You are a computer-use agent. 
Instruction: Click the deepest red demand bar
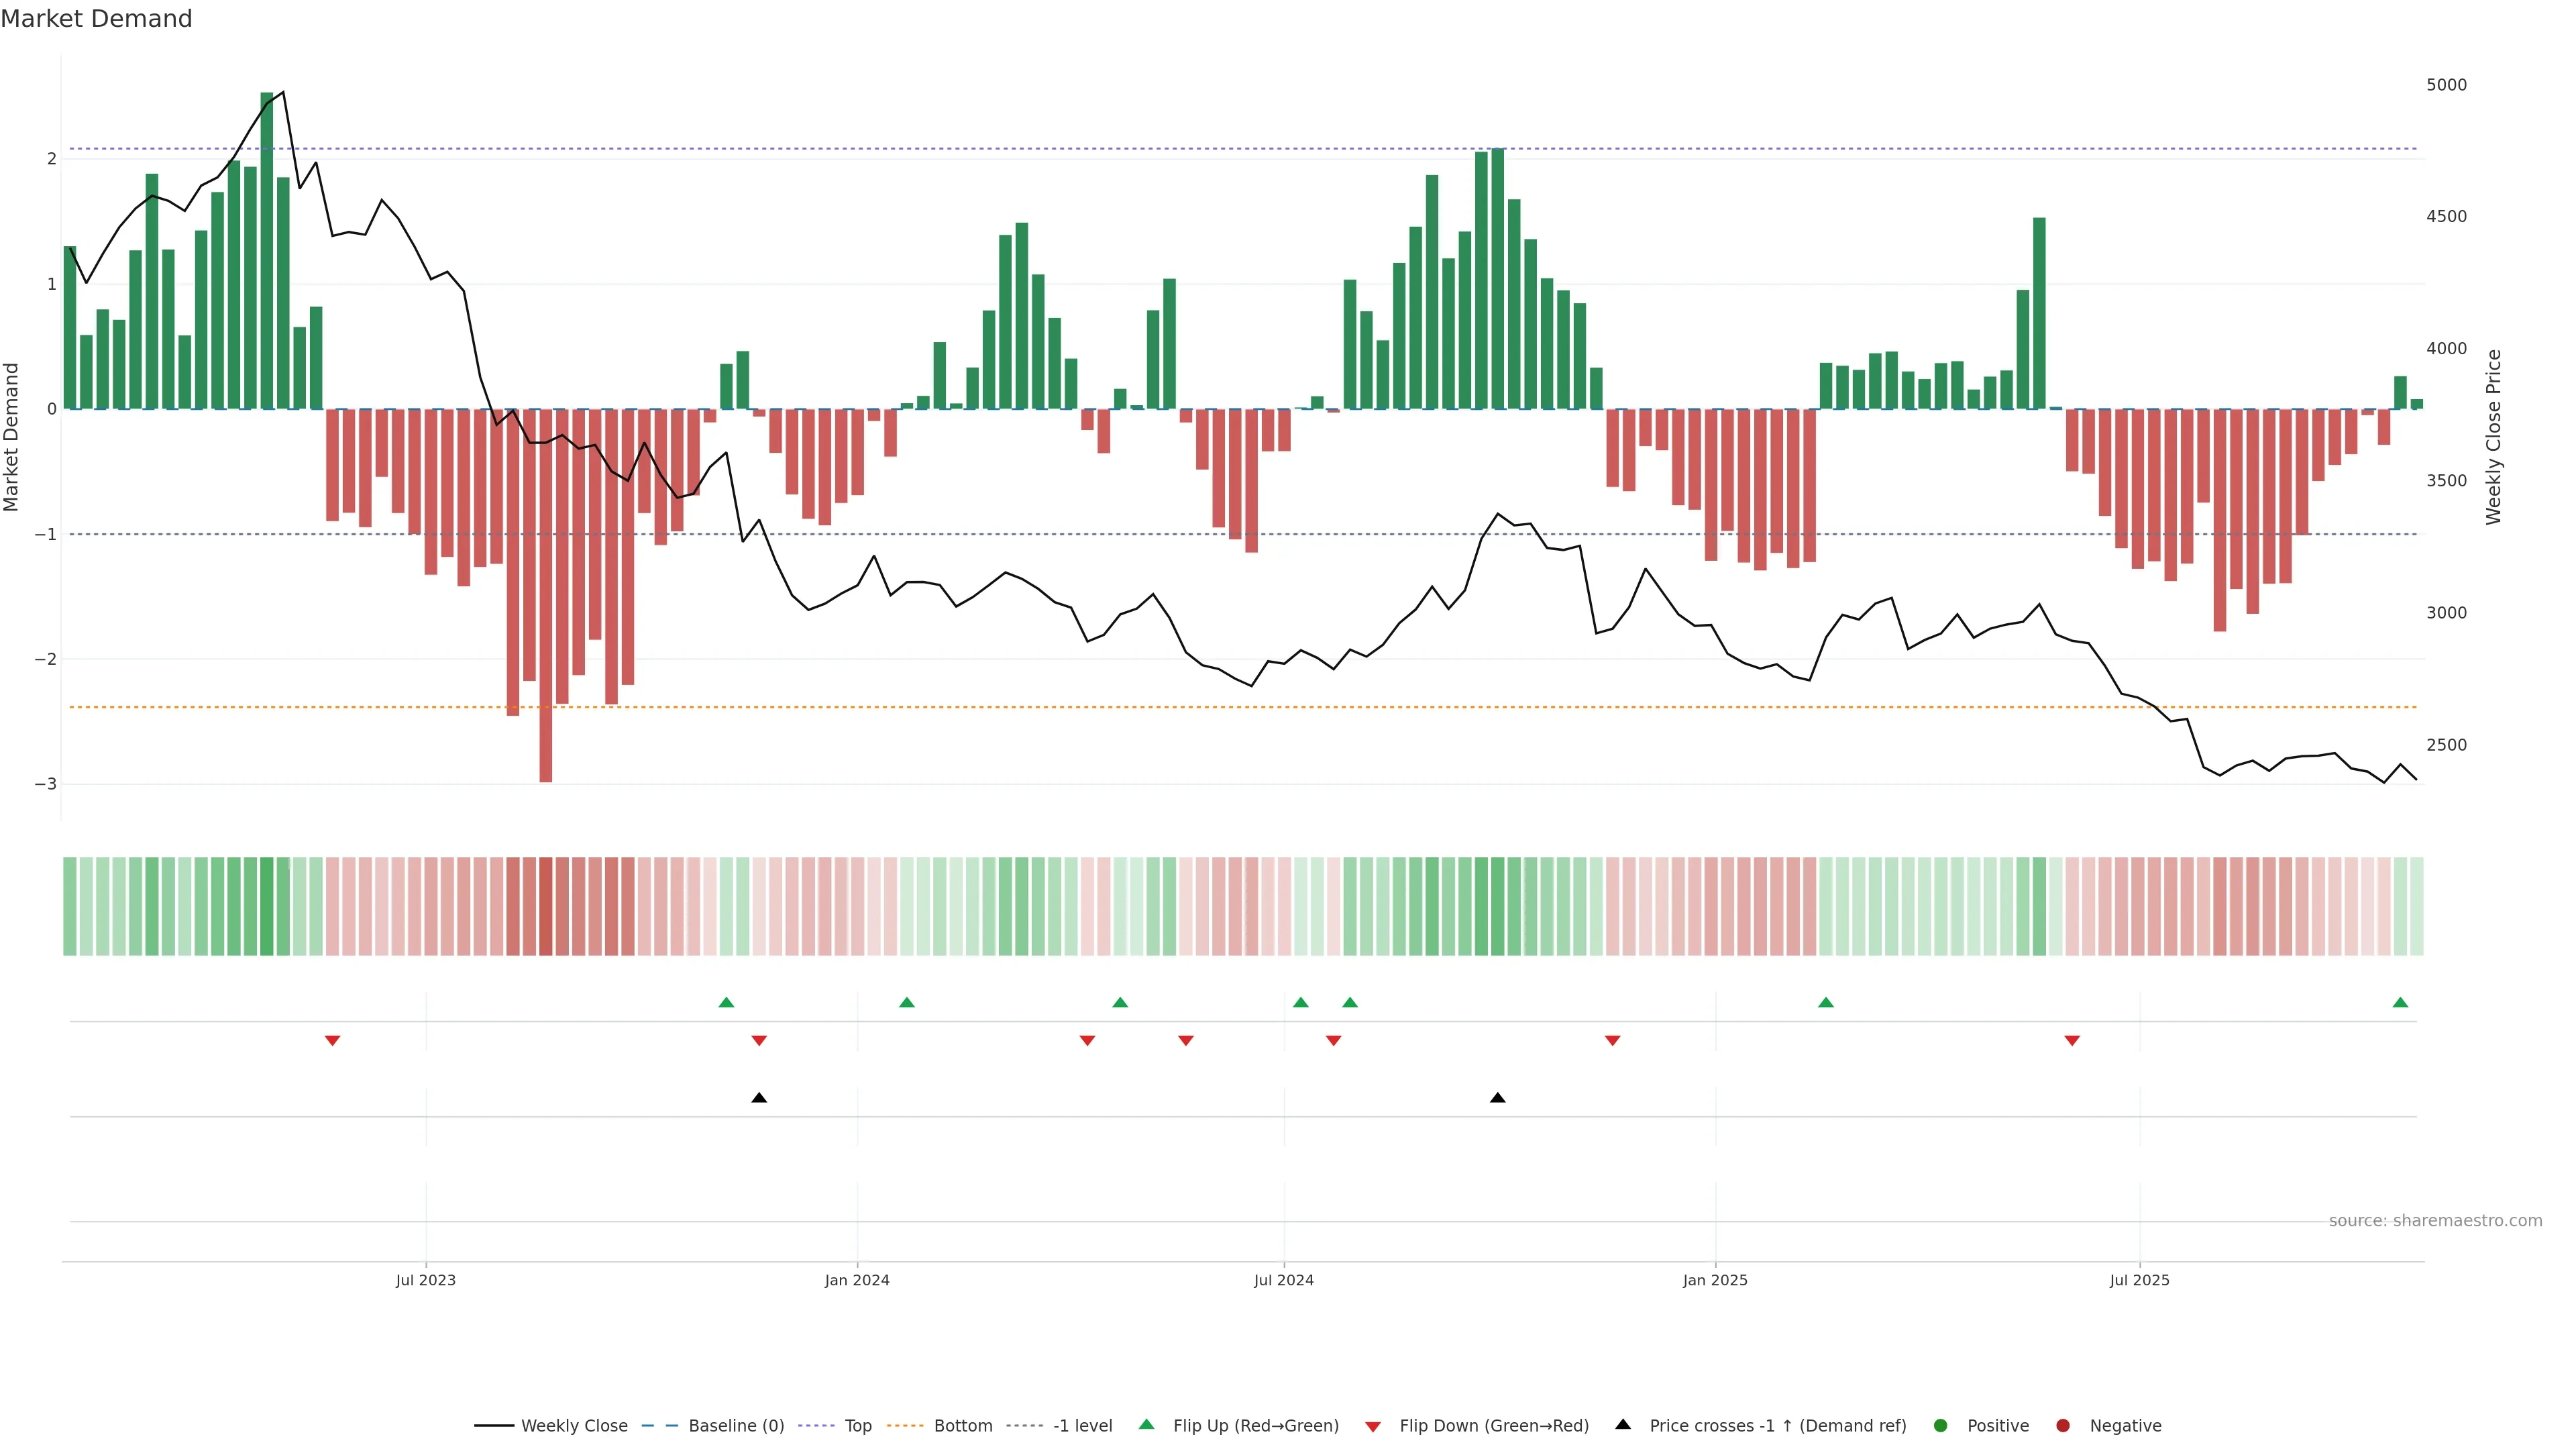[x=546, y=600]
